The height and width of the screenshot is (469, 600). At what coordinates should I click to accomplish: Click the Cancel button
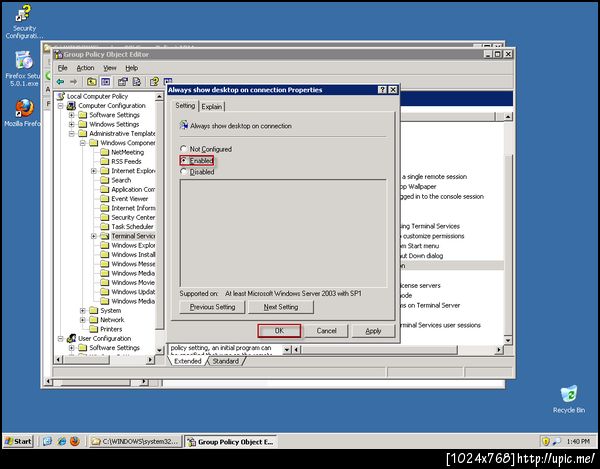[x=326, y=331]
